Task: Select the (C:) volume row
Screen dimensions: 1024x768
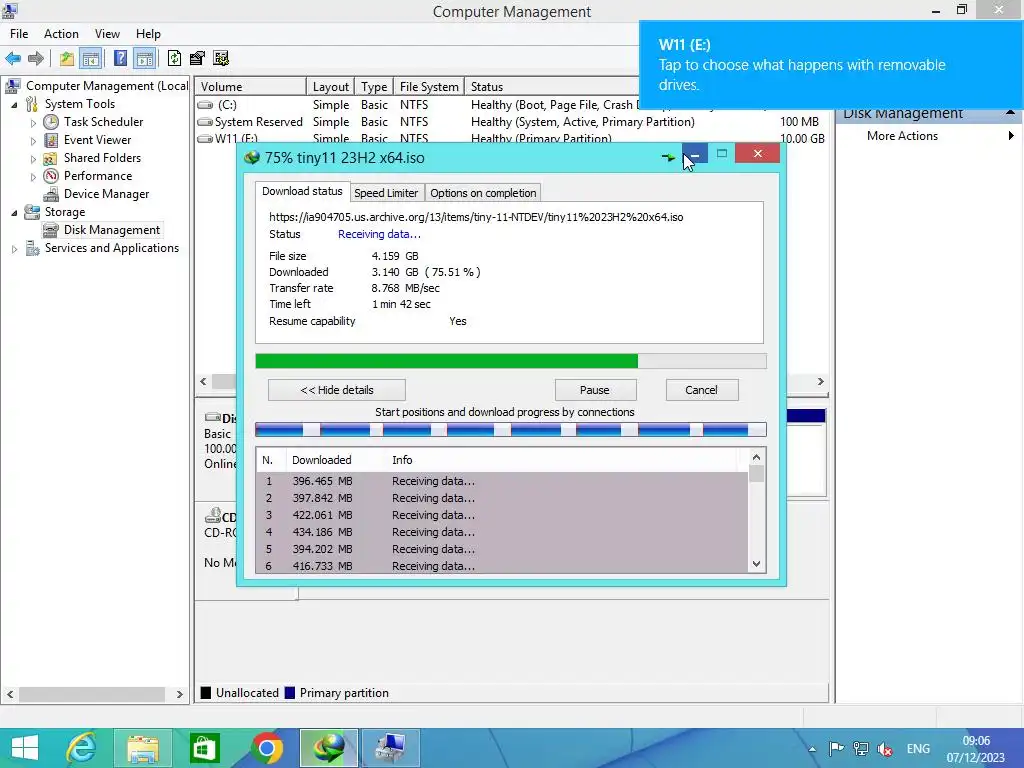Action: [418, 104]
